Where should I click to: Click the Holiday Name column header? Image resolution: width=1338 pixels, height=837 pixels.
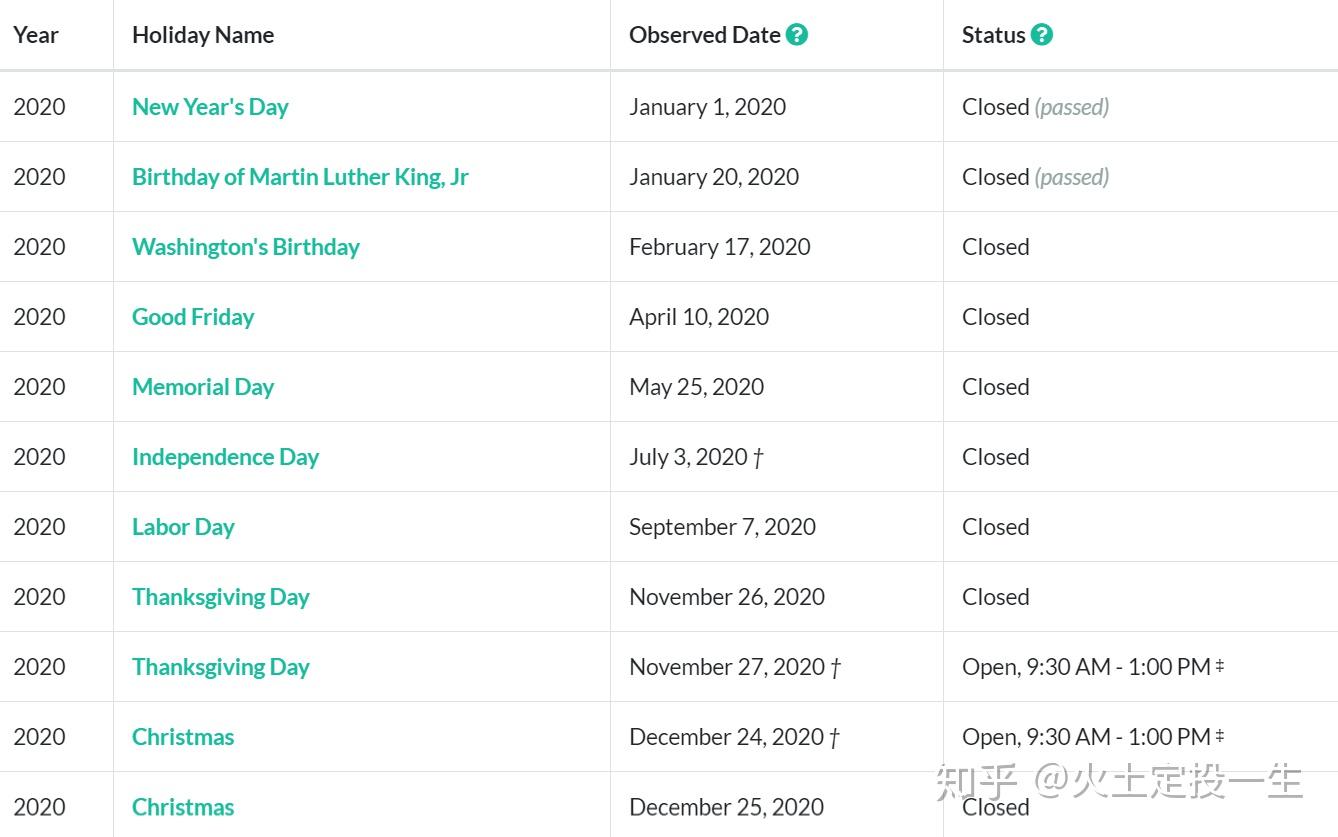click(x=203, y=35)
